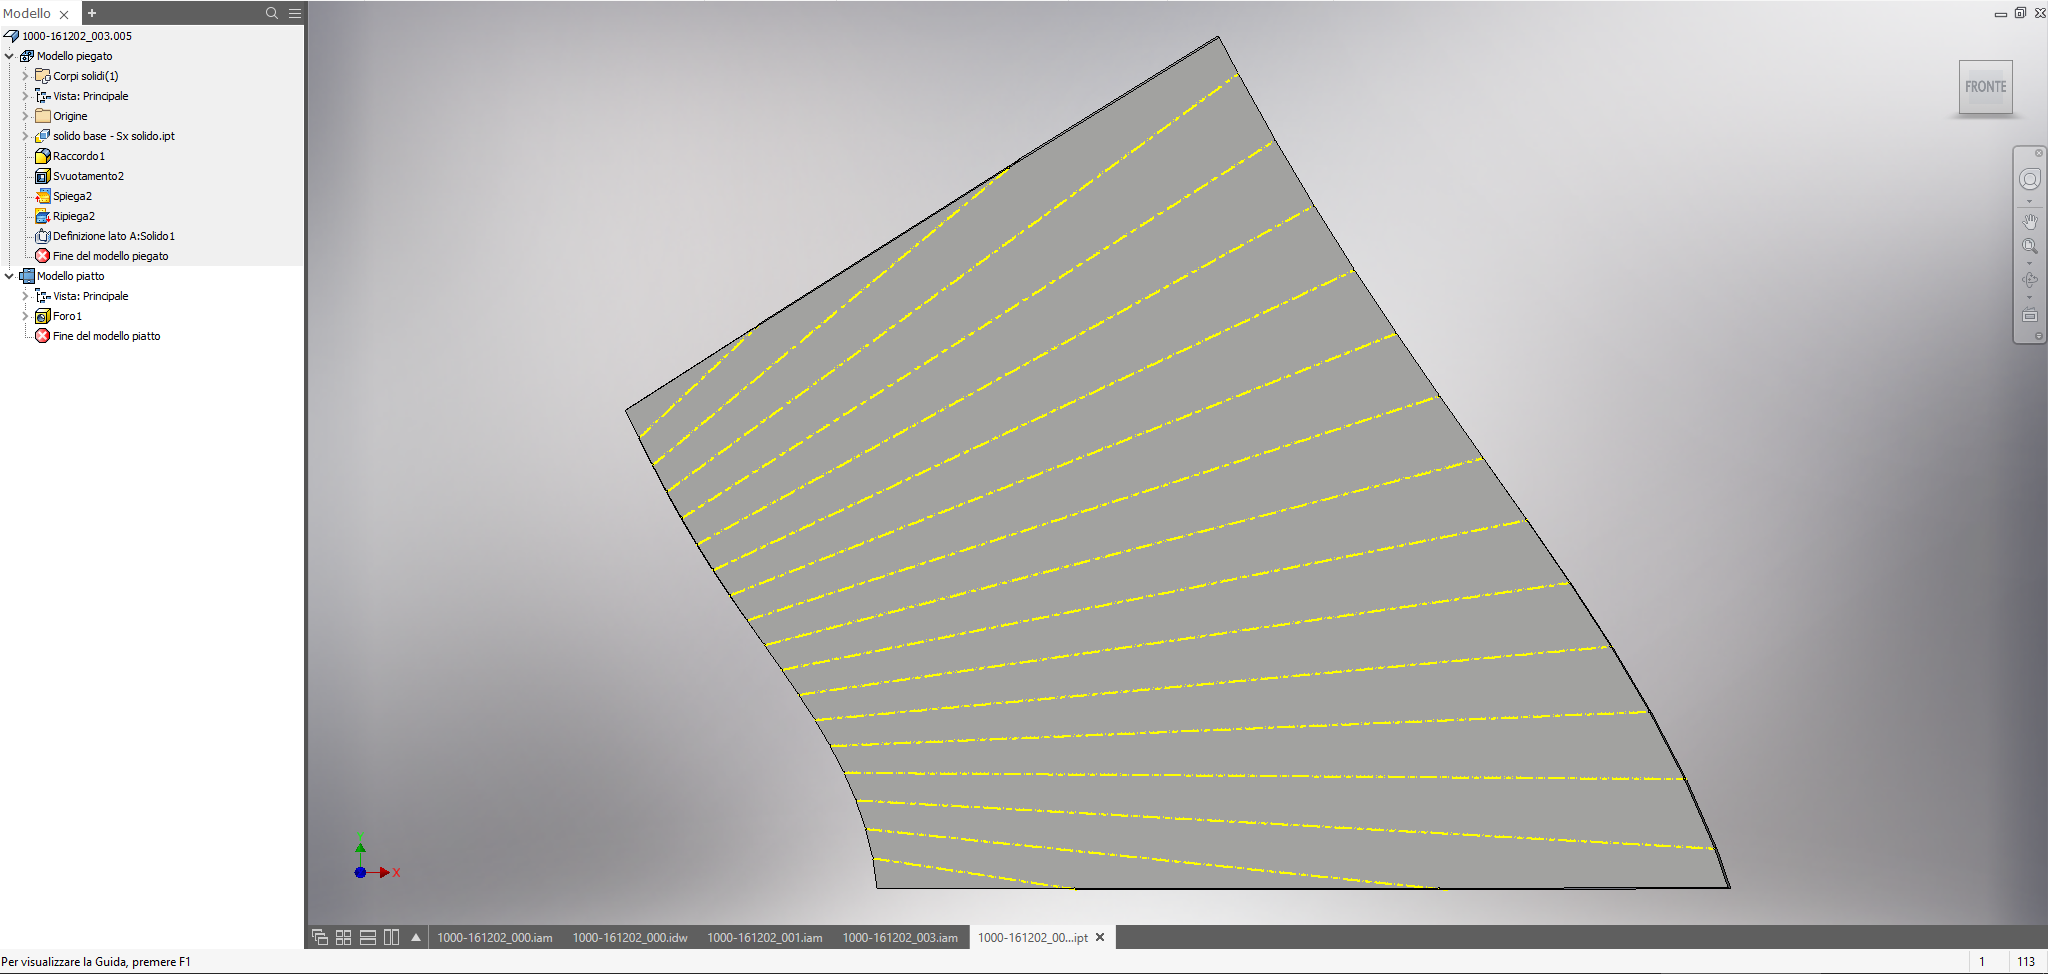
Task: Click the cascade windows icon
Action: [320, 937]
